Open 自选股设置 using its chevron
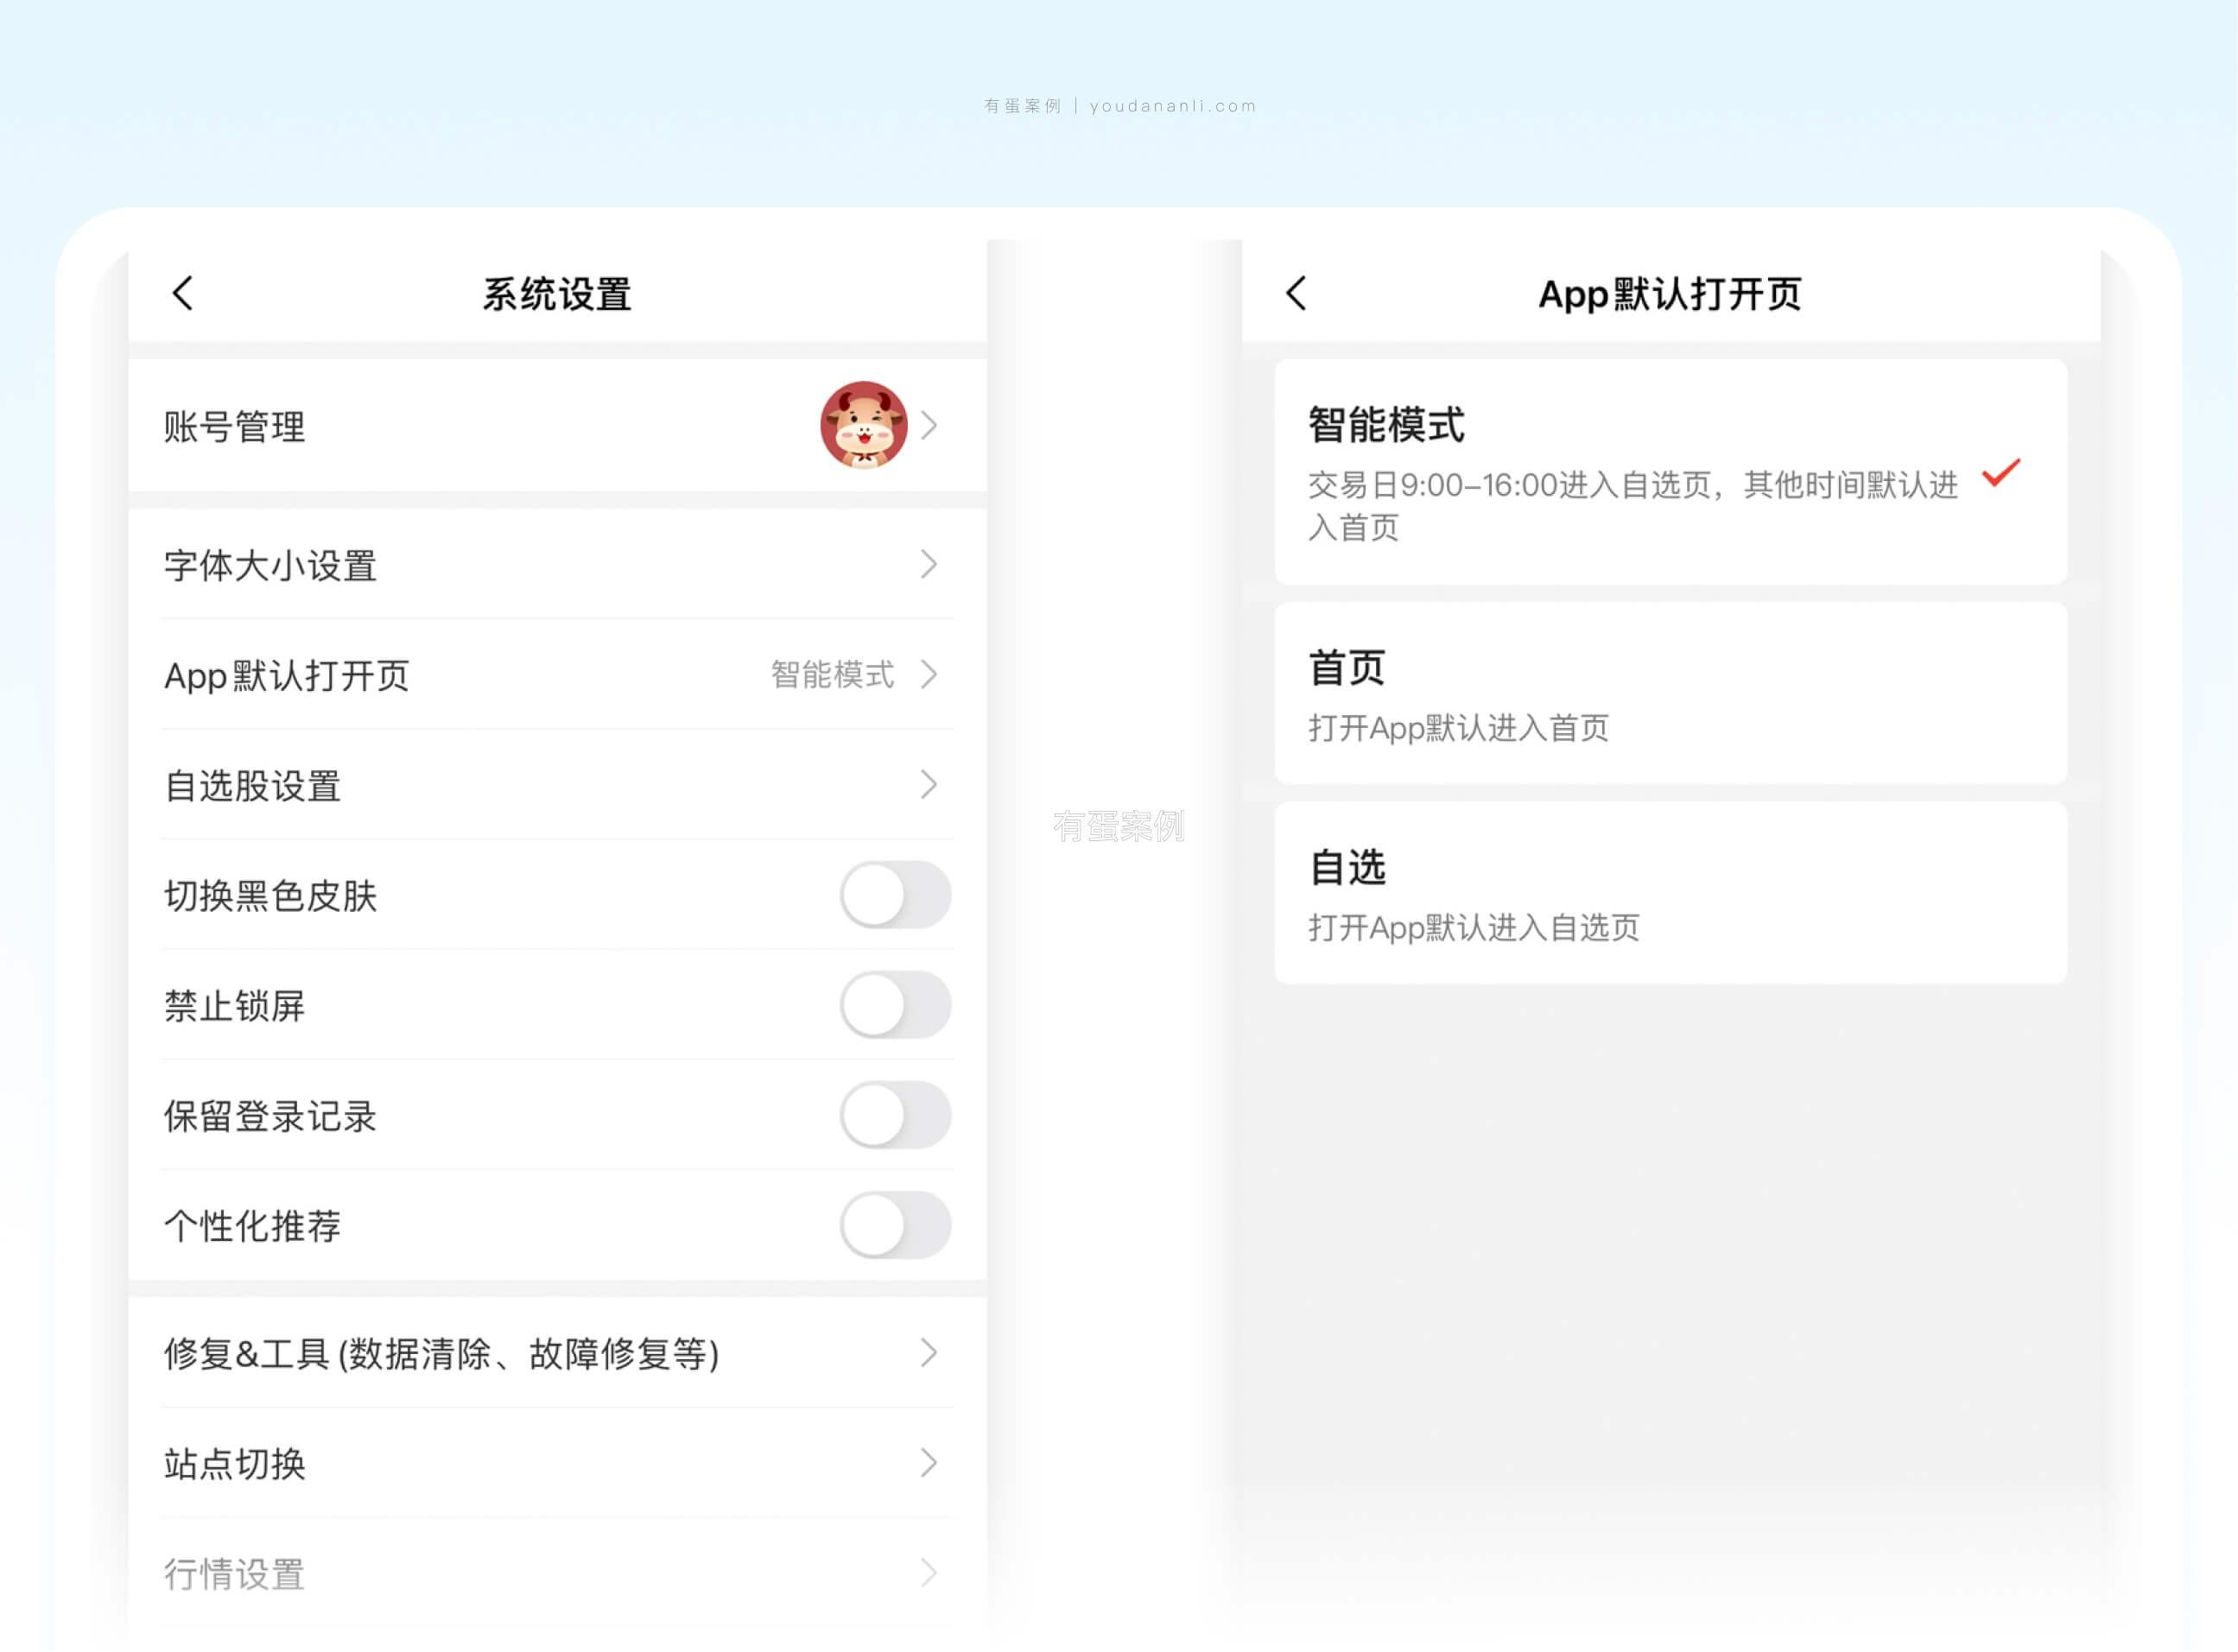This screenshot has width=2238, height=1652. click(929, 785)
